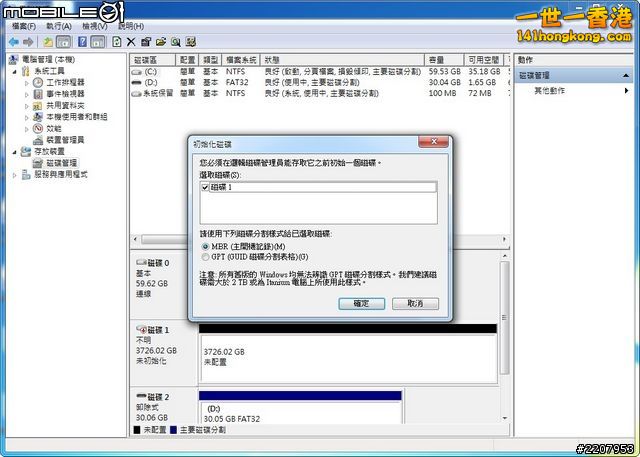Collapse the 系統工具 tree node
This screenshot has height=457, width=640.
[15, 71]
